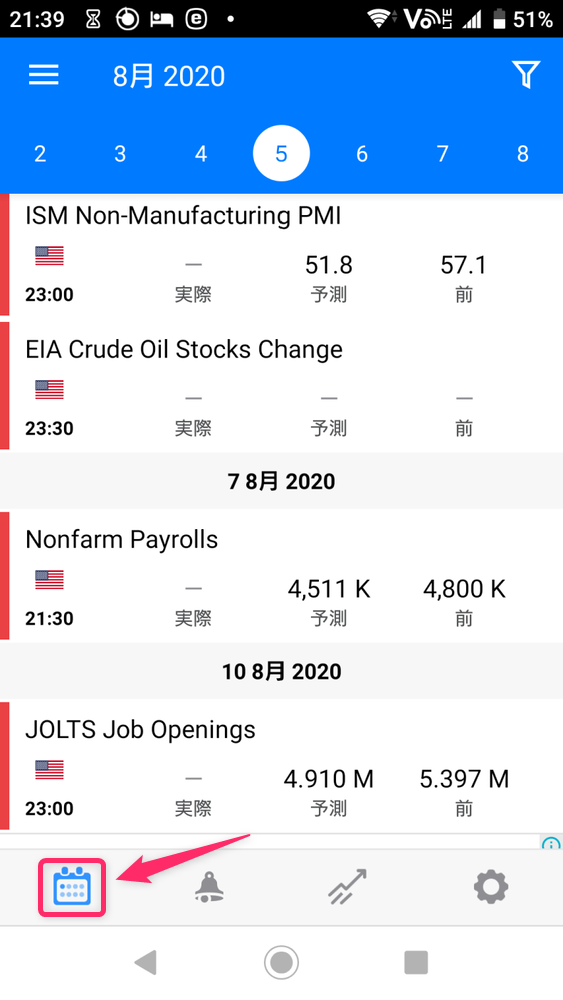The width and height of the screenshot is (563, 1000).
Task: Tap the ad info icon
Action: tap(551, 843)
